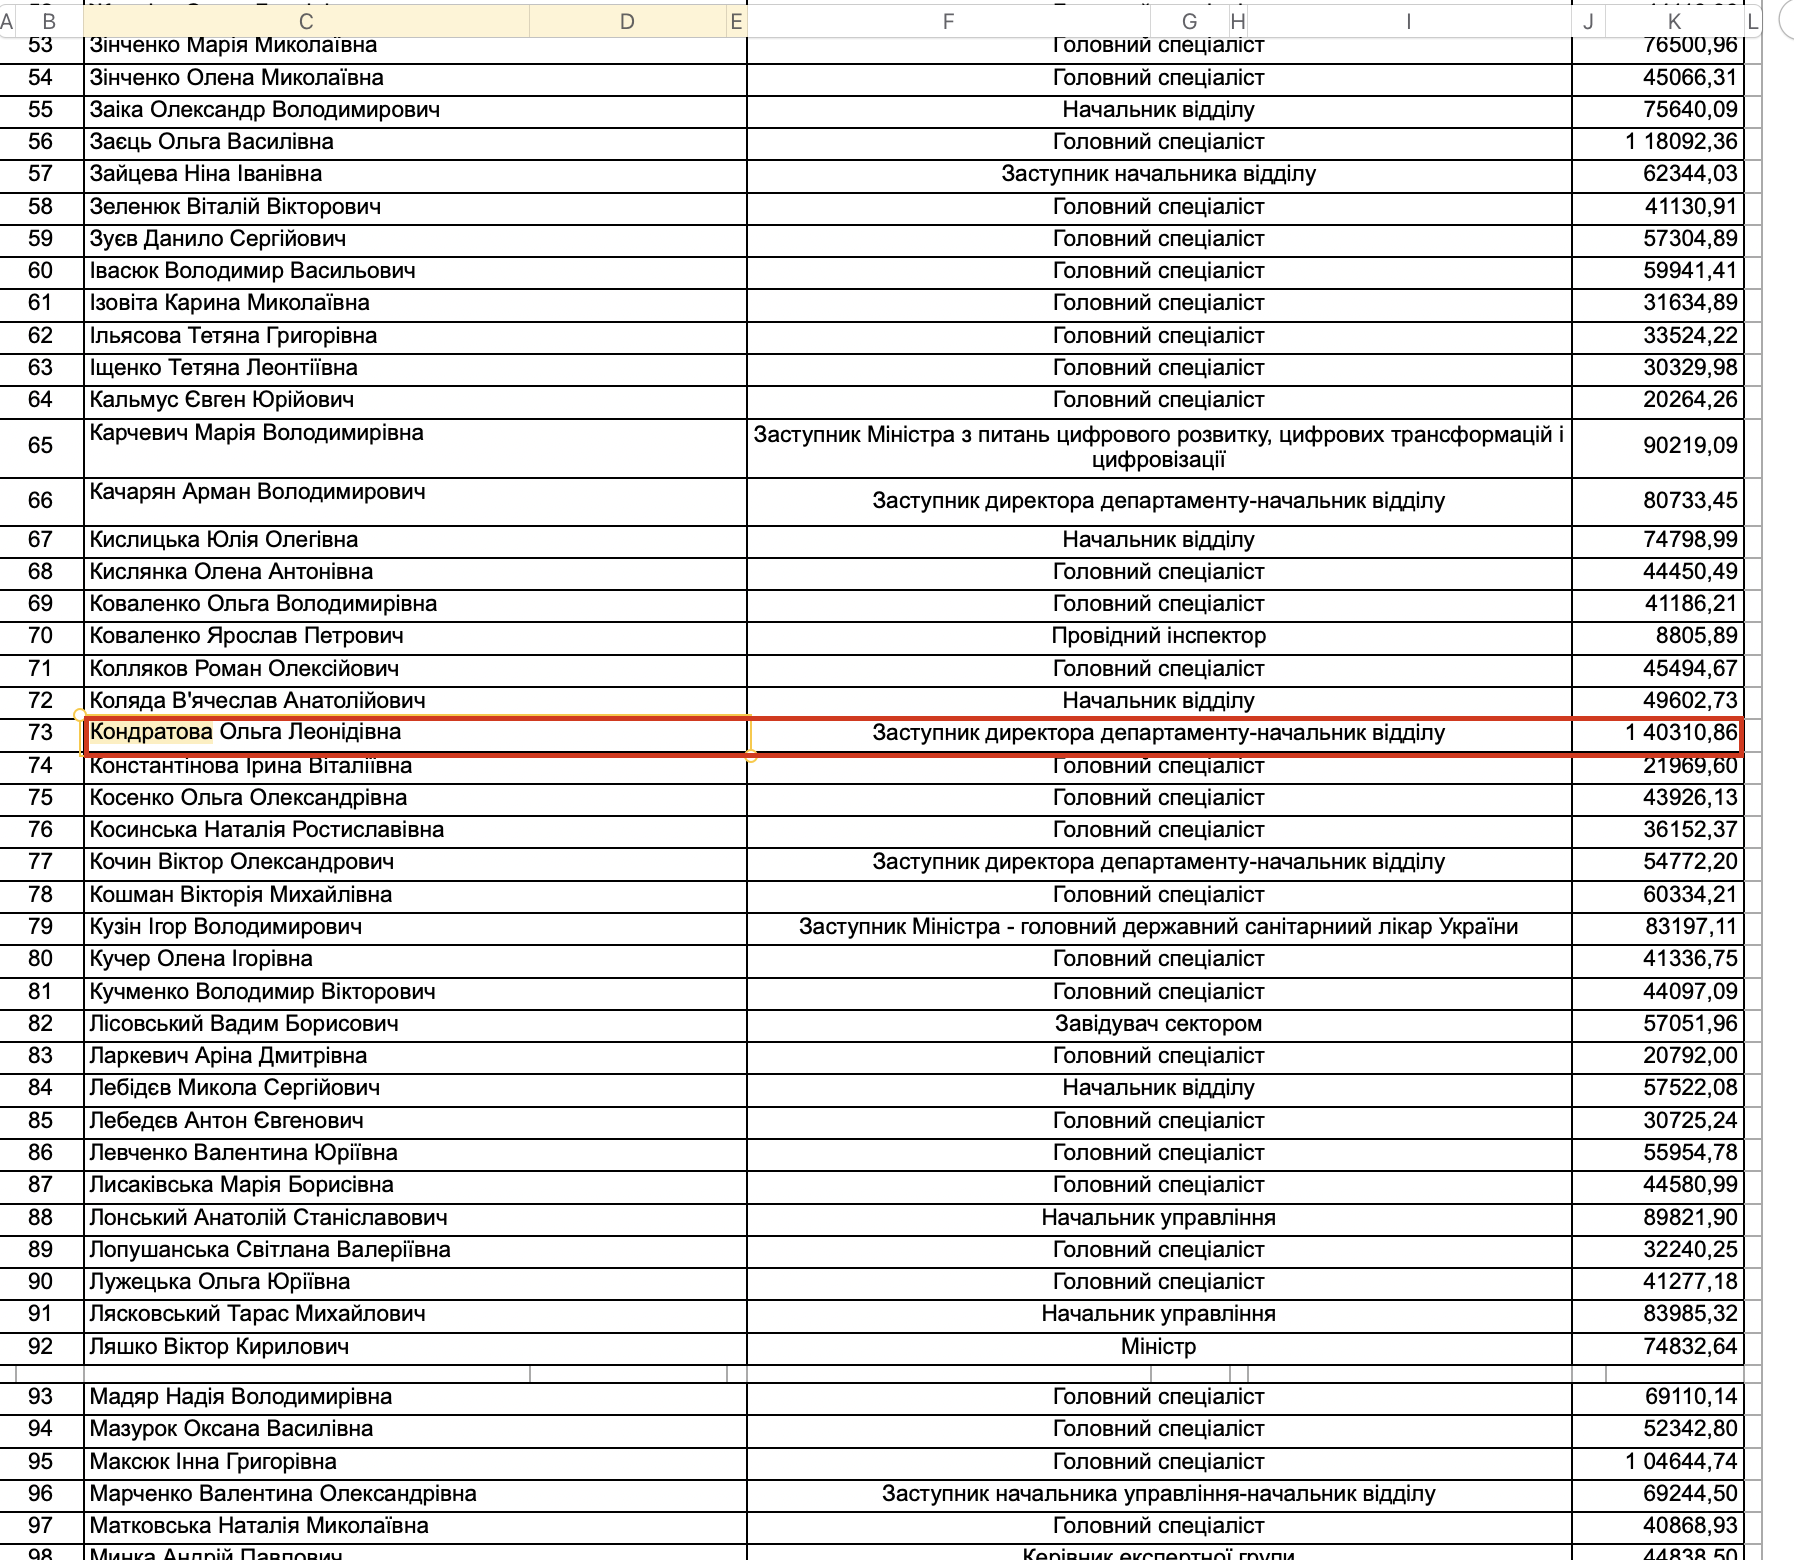Viewport: 1794px width, 1560px height.
Task: Select row 79 header
Action: [x=41, y=926]
